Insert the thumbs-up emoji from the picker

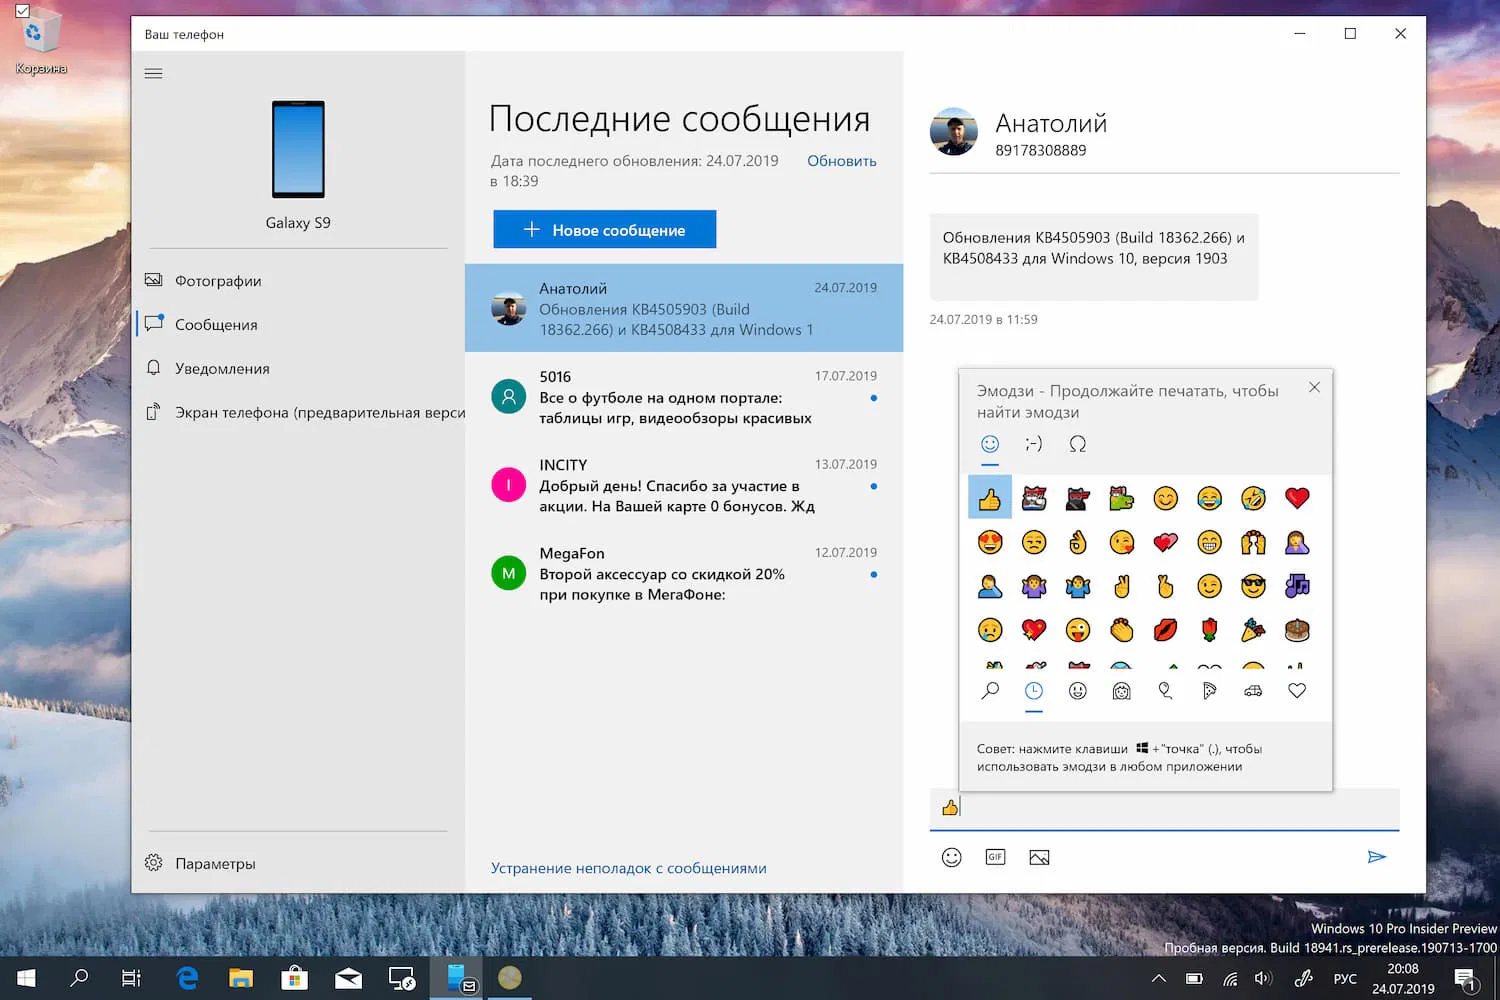(990, 498)
